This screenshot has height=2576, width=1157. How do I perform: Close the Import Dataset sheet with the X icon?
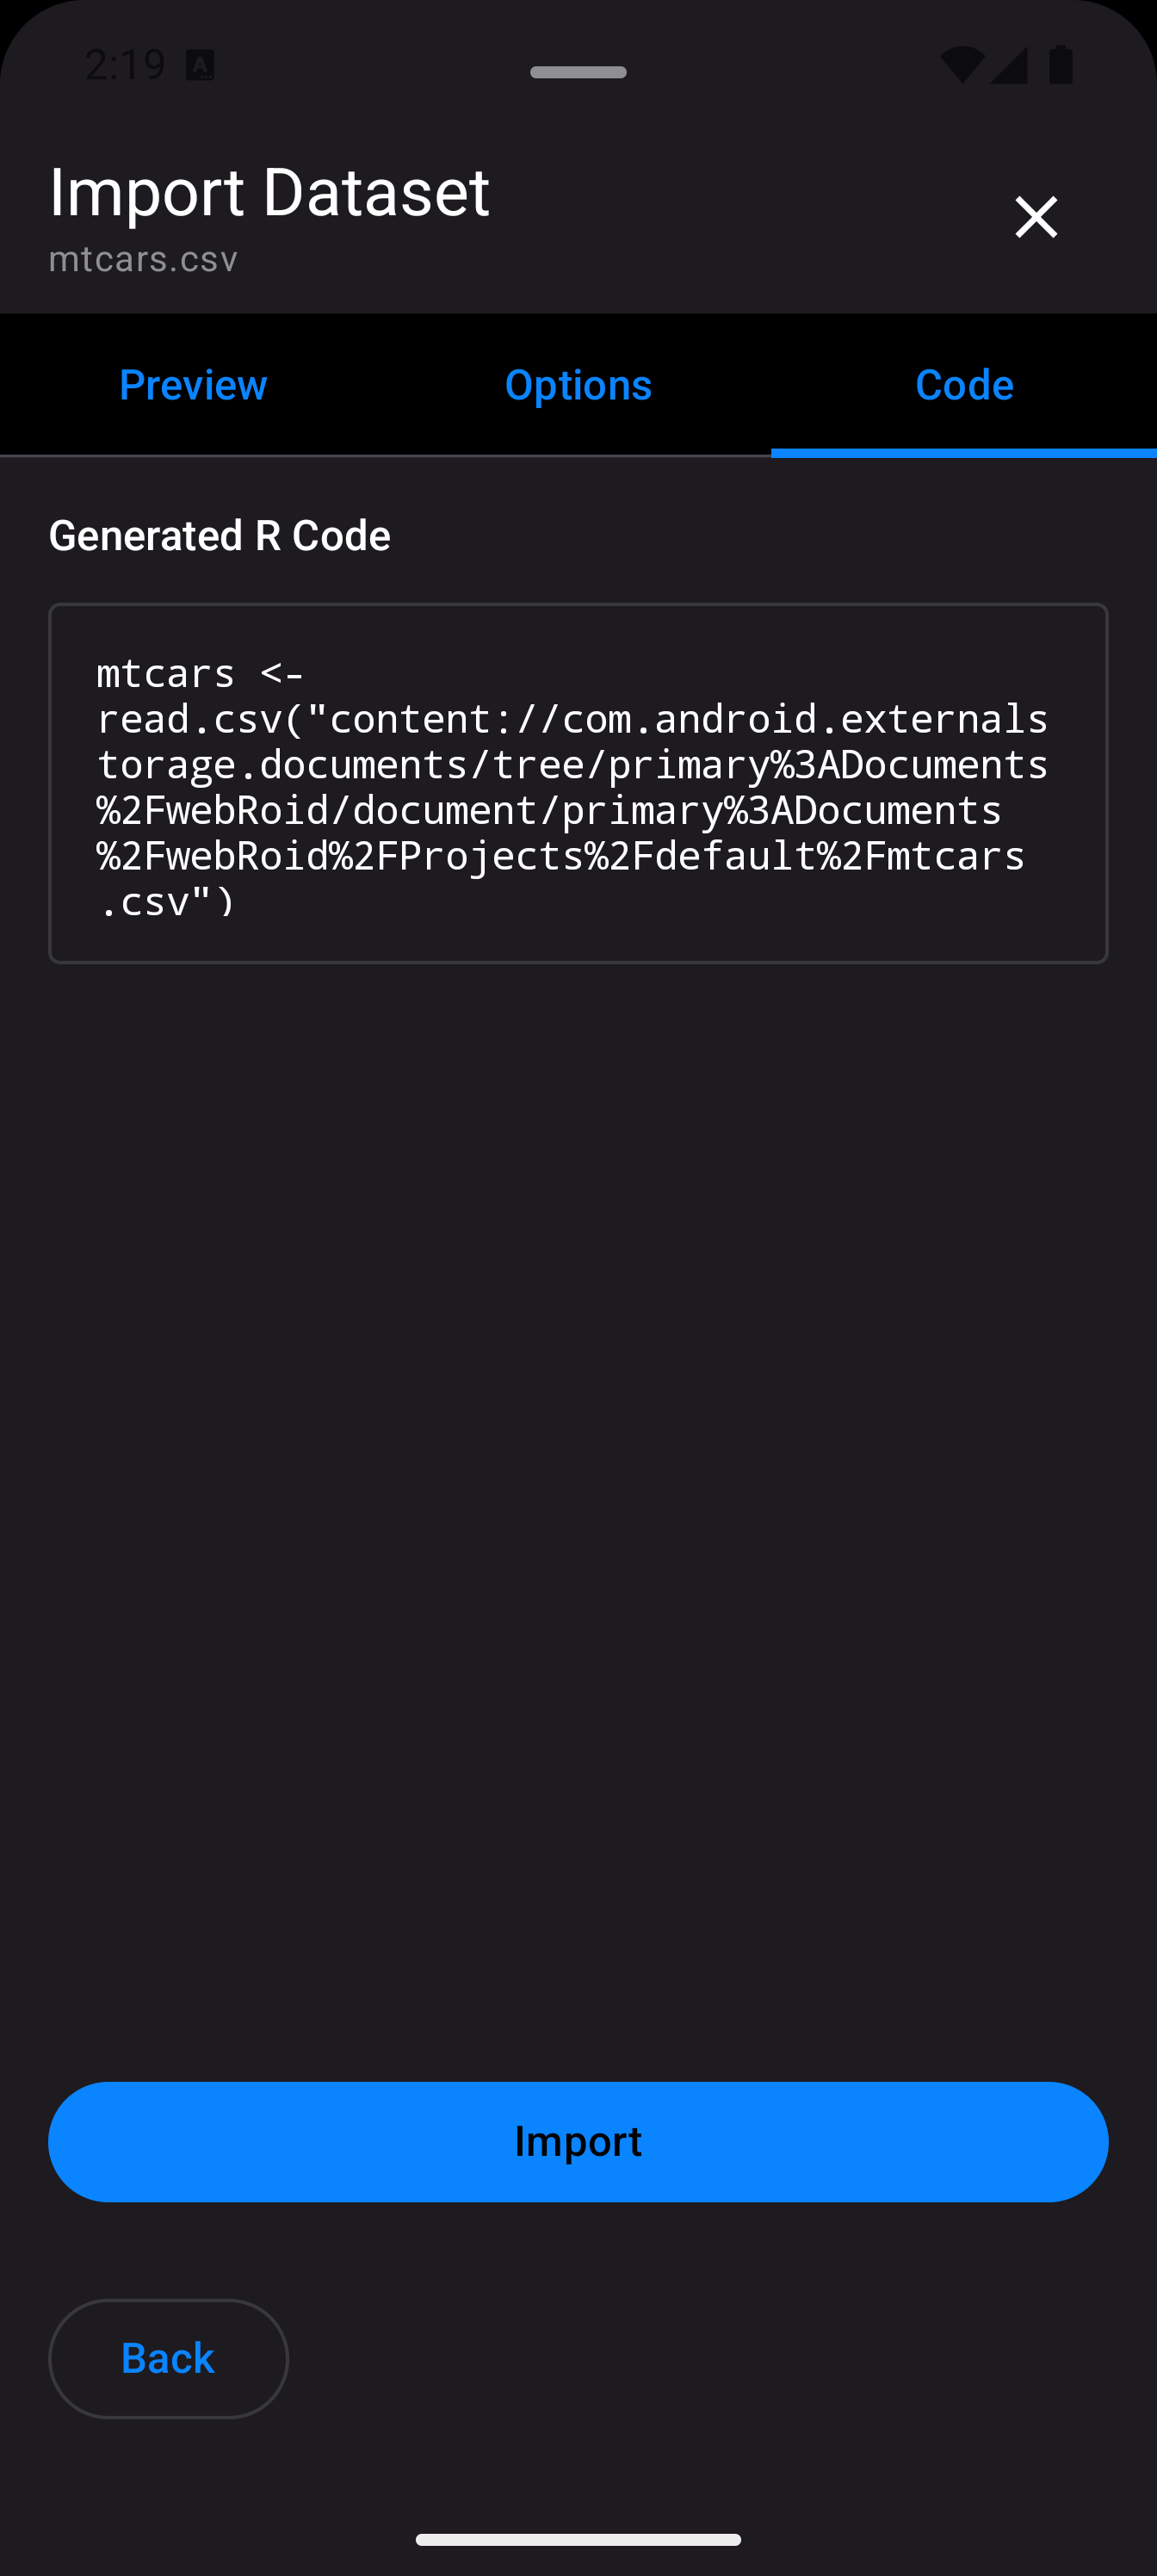click(x=1036, y=217)
